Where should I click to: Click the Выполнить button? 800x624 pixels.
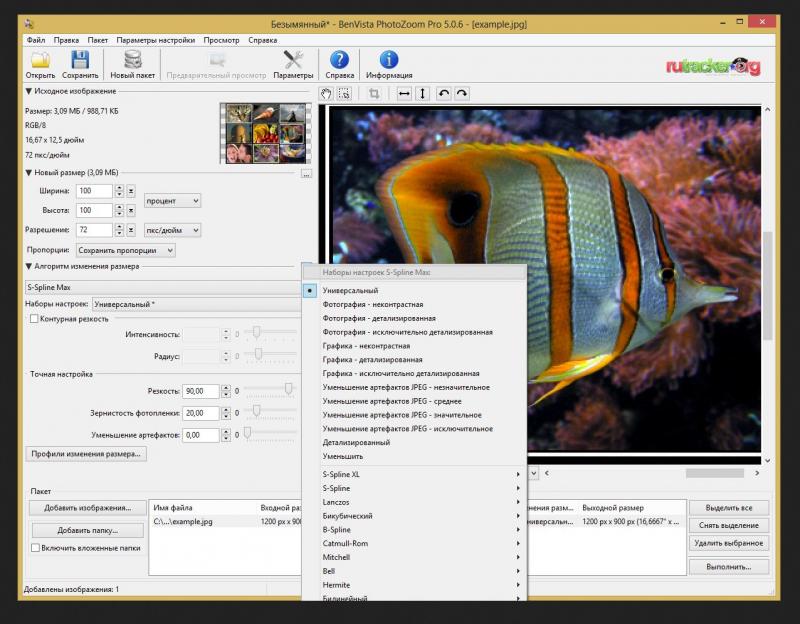[729, 567]
